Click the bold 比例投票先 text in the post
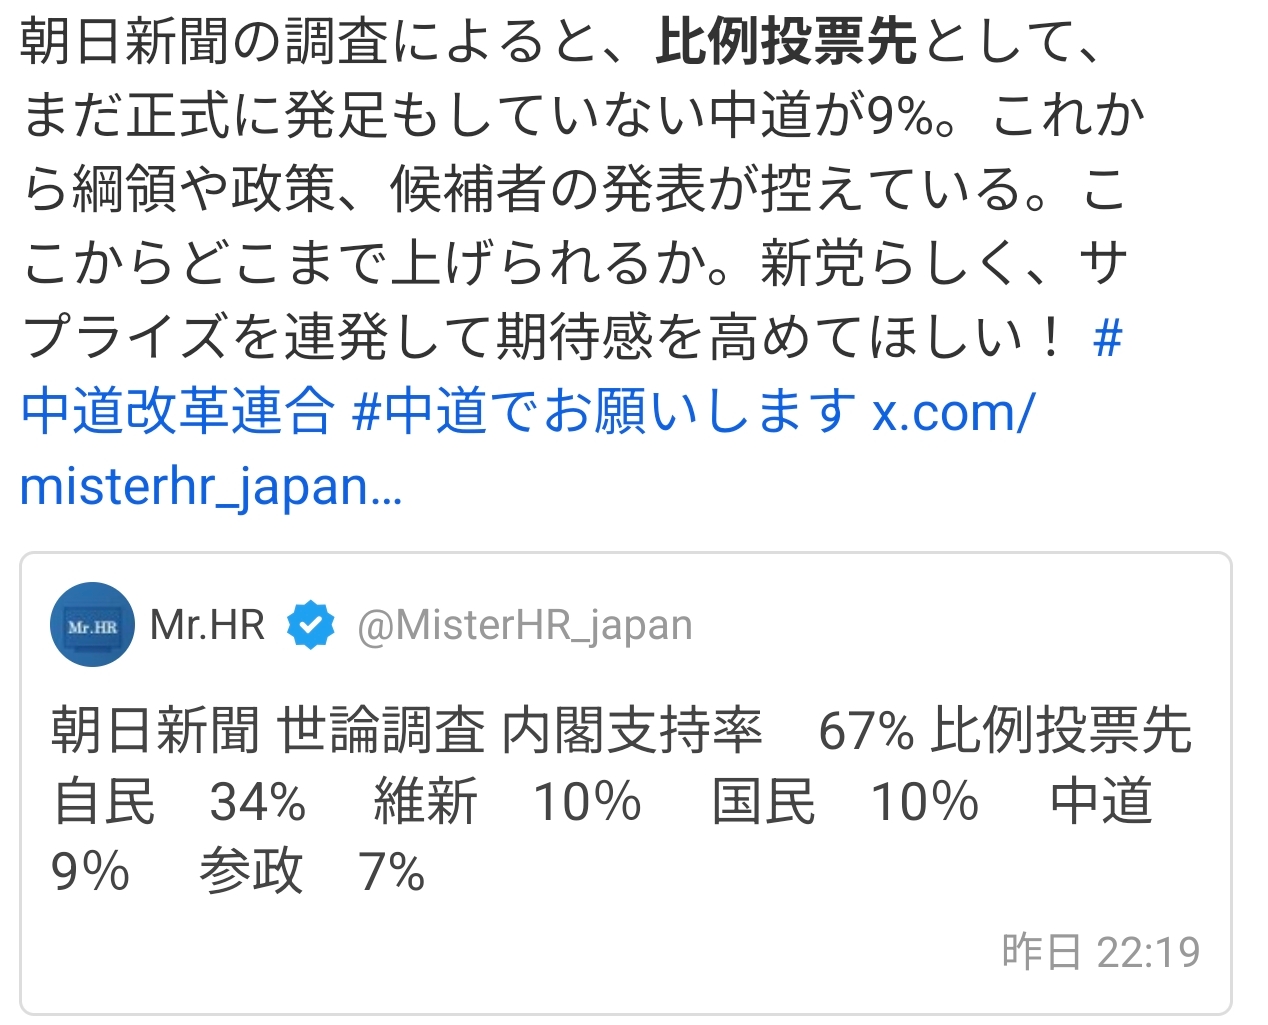The width and height of the screenshot is (1268, 1025). [786, 42]
